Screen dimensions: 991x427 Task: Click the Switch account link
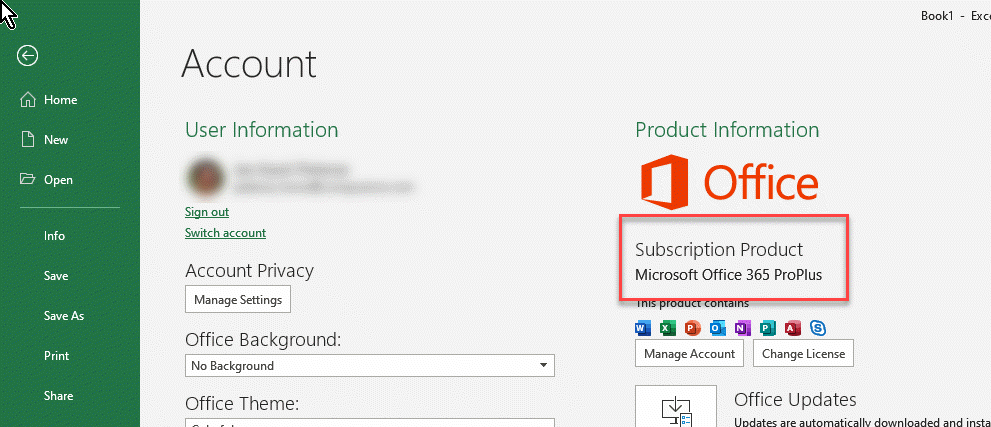pos(225,233)
